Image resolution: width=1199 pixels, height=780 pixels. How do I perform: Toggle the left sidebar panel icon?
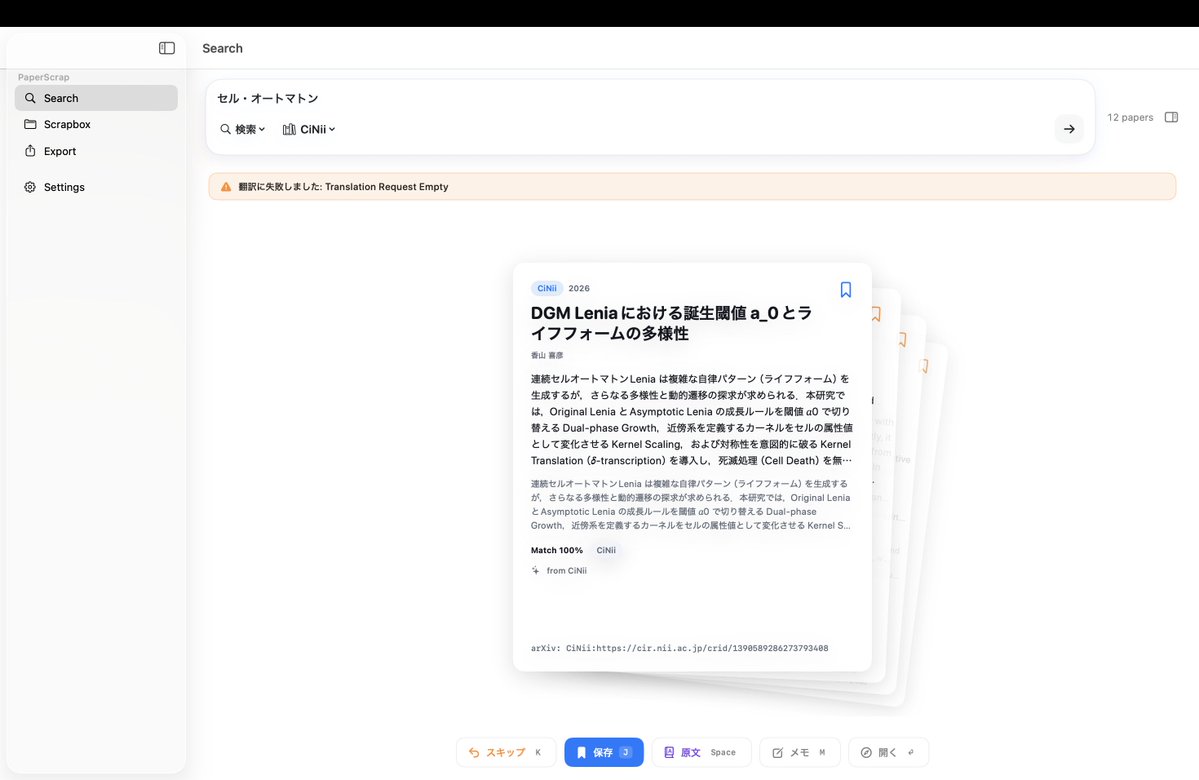tap(167, 48)
